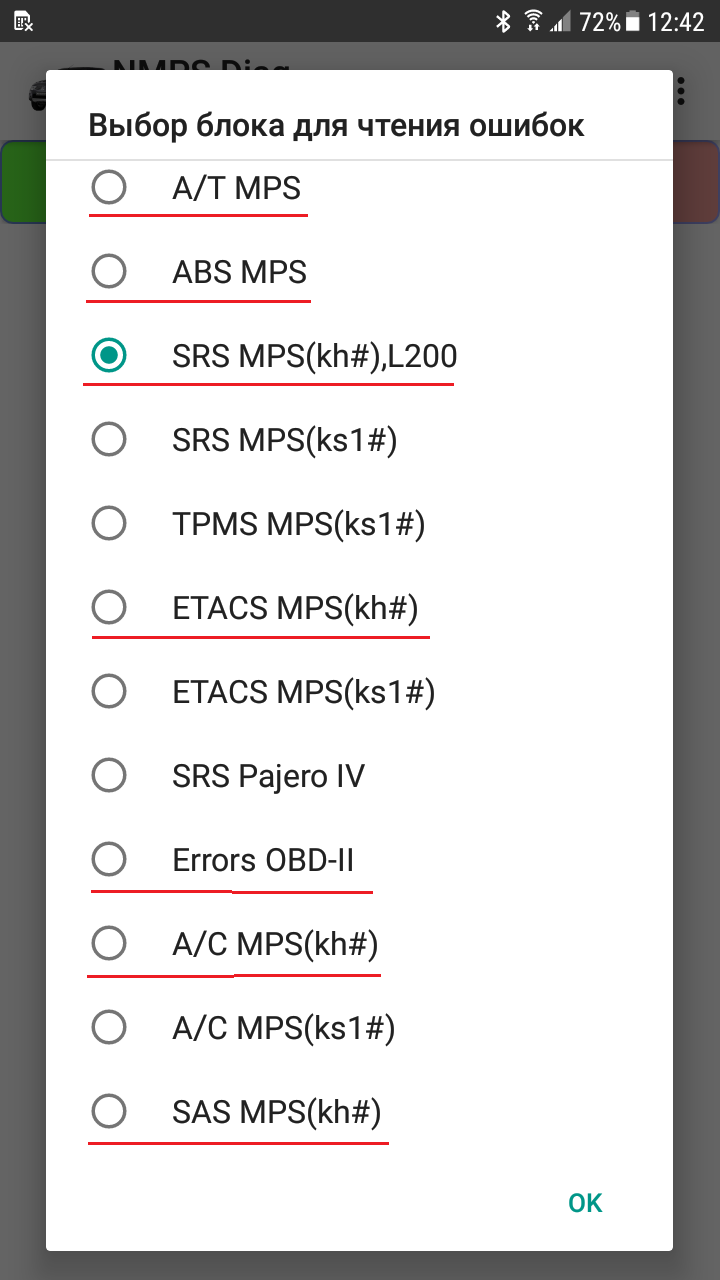Pick the SAS MPS(kh#) option
The width and height of the screenshot is (720, 1280).
pos(109,1111)
